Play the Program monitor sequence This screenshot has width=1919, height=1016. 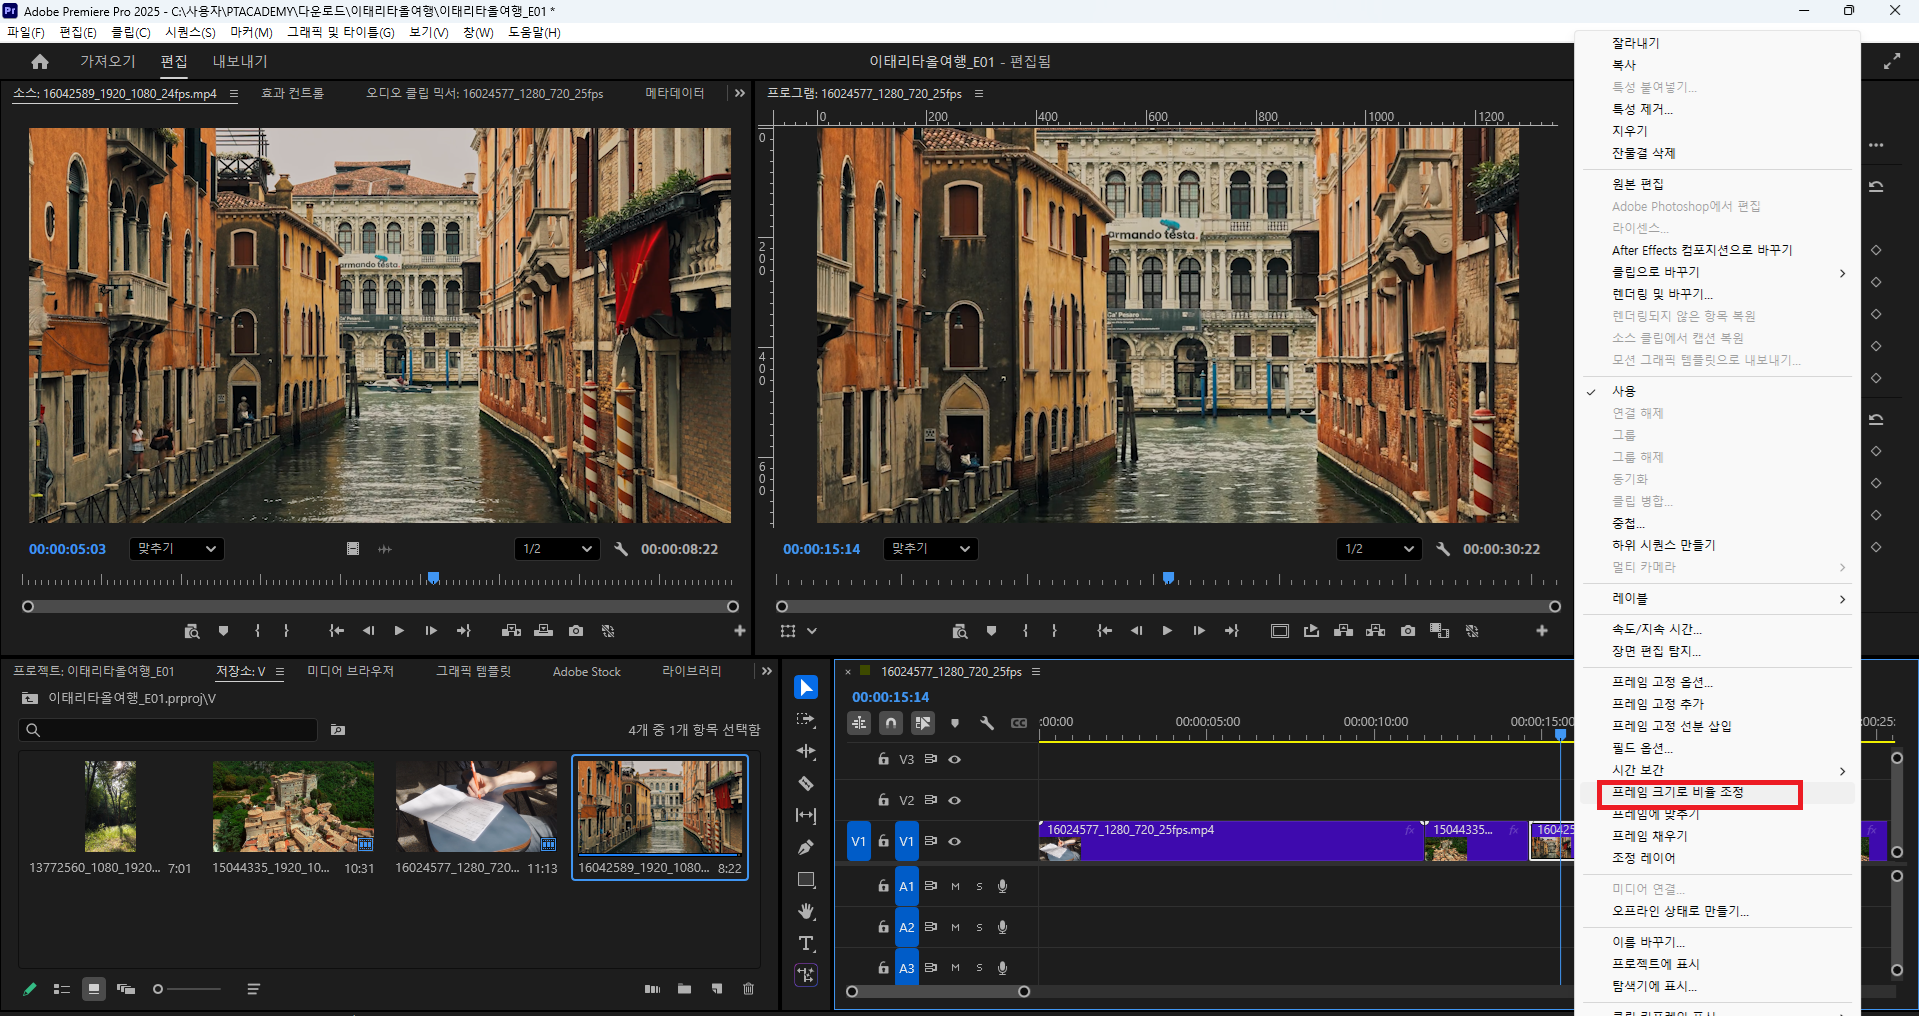(1167, 631)
